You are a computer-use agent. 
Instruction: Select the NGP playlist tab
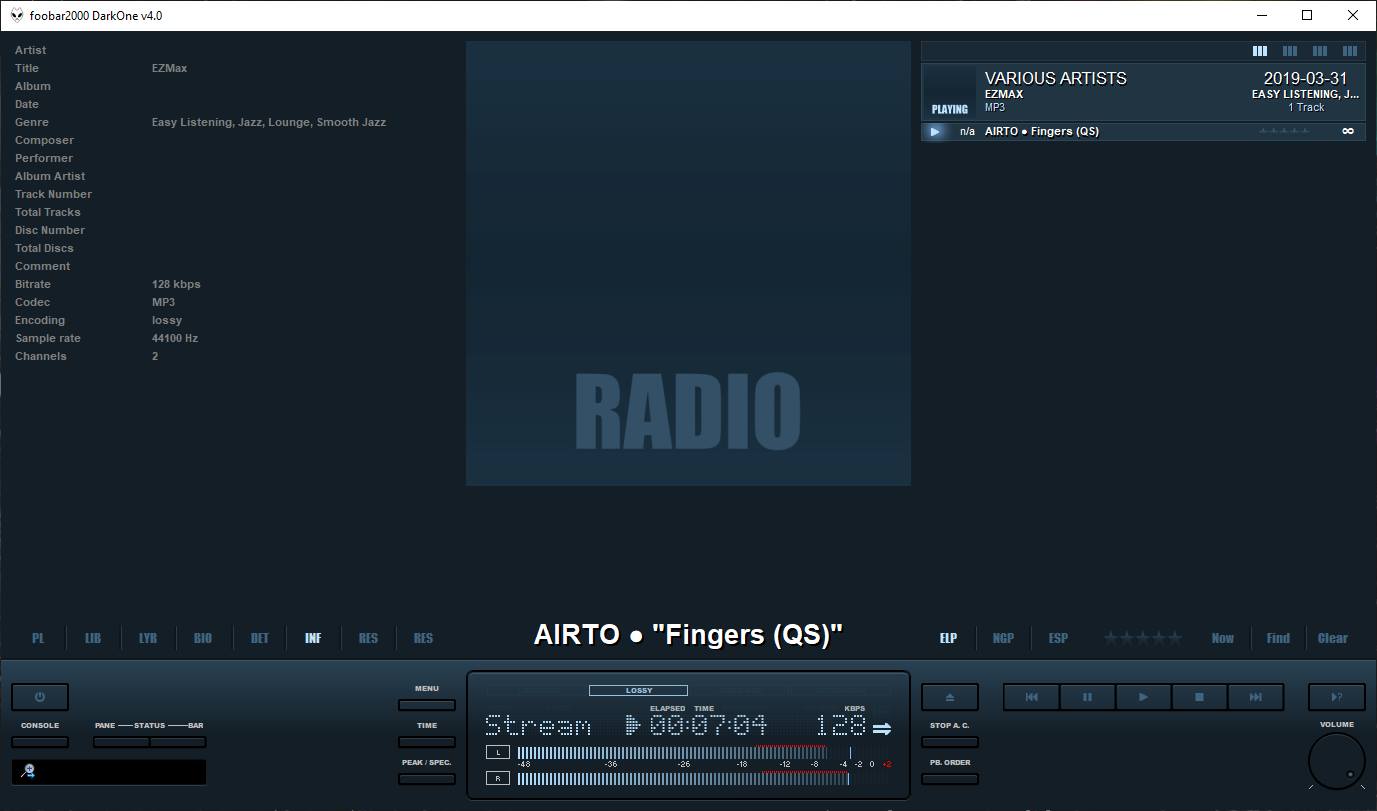1003,638
